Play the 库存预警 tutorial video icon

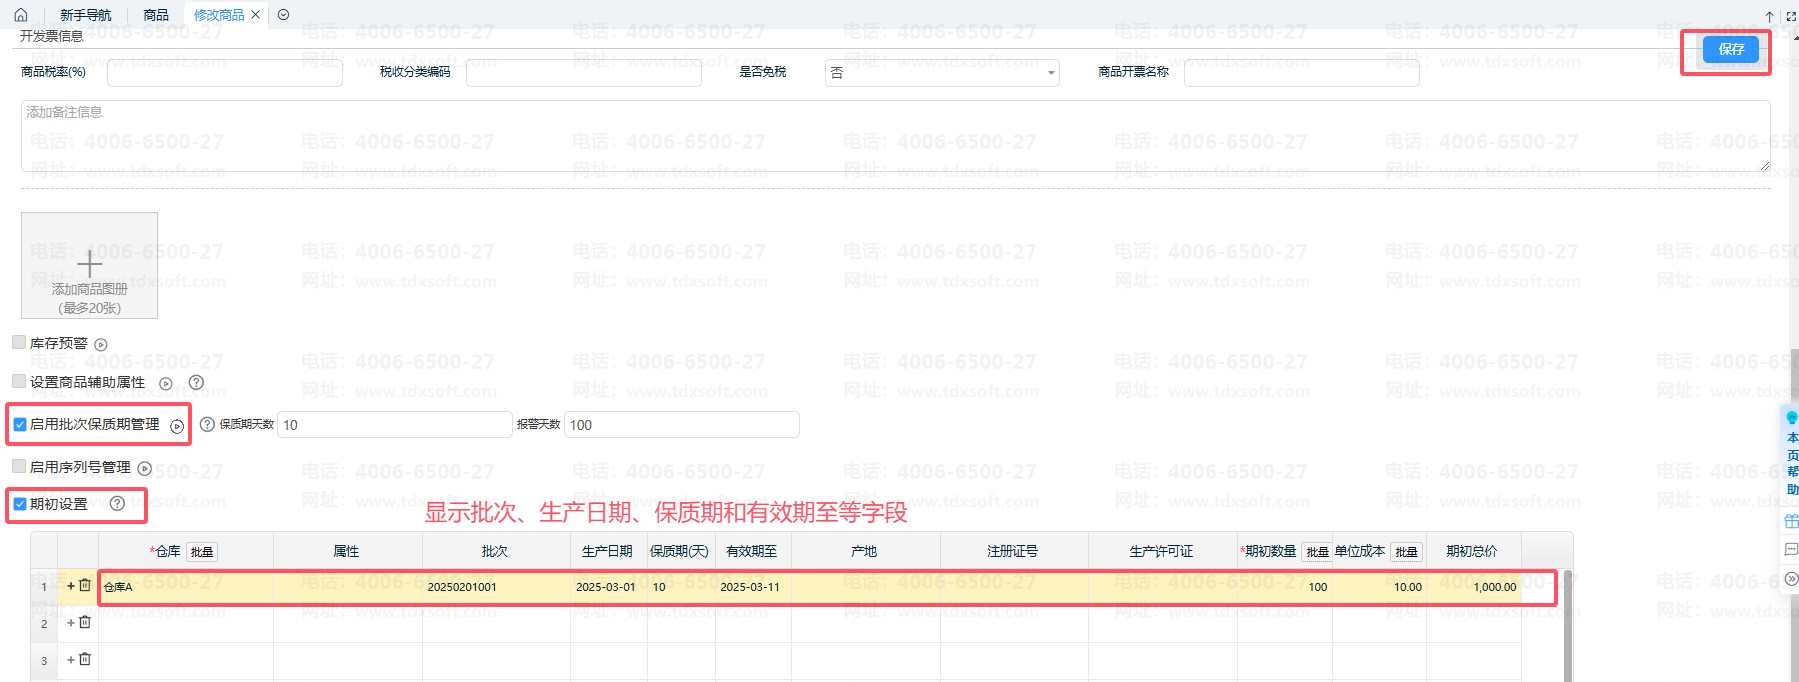point(101,344)
